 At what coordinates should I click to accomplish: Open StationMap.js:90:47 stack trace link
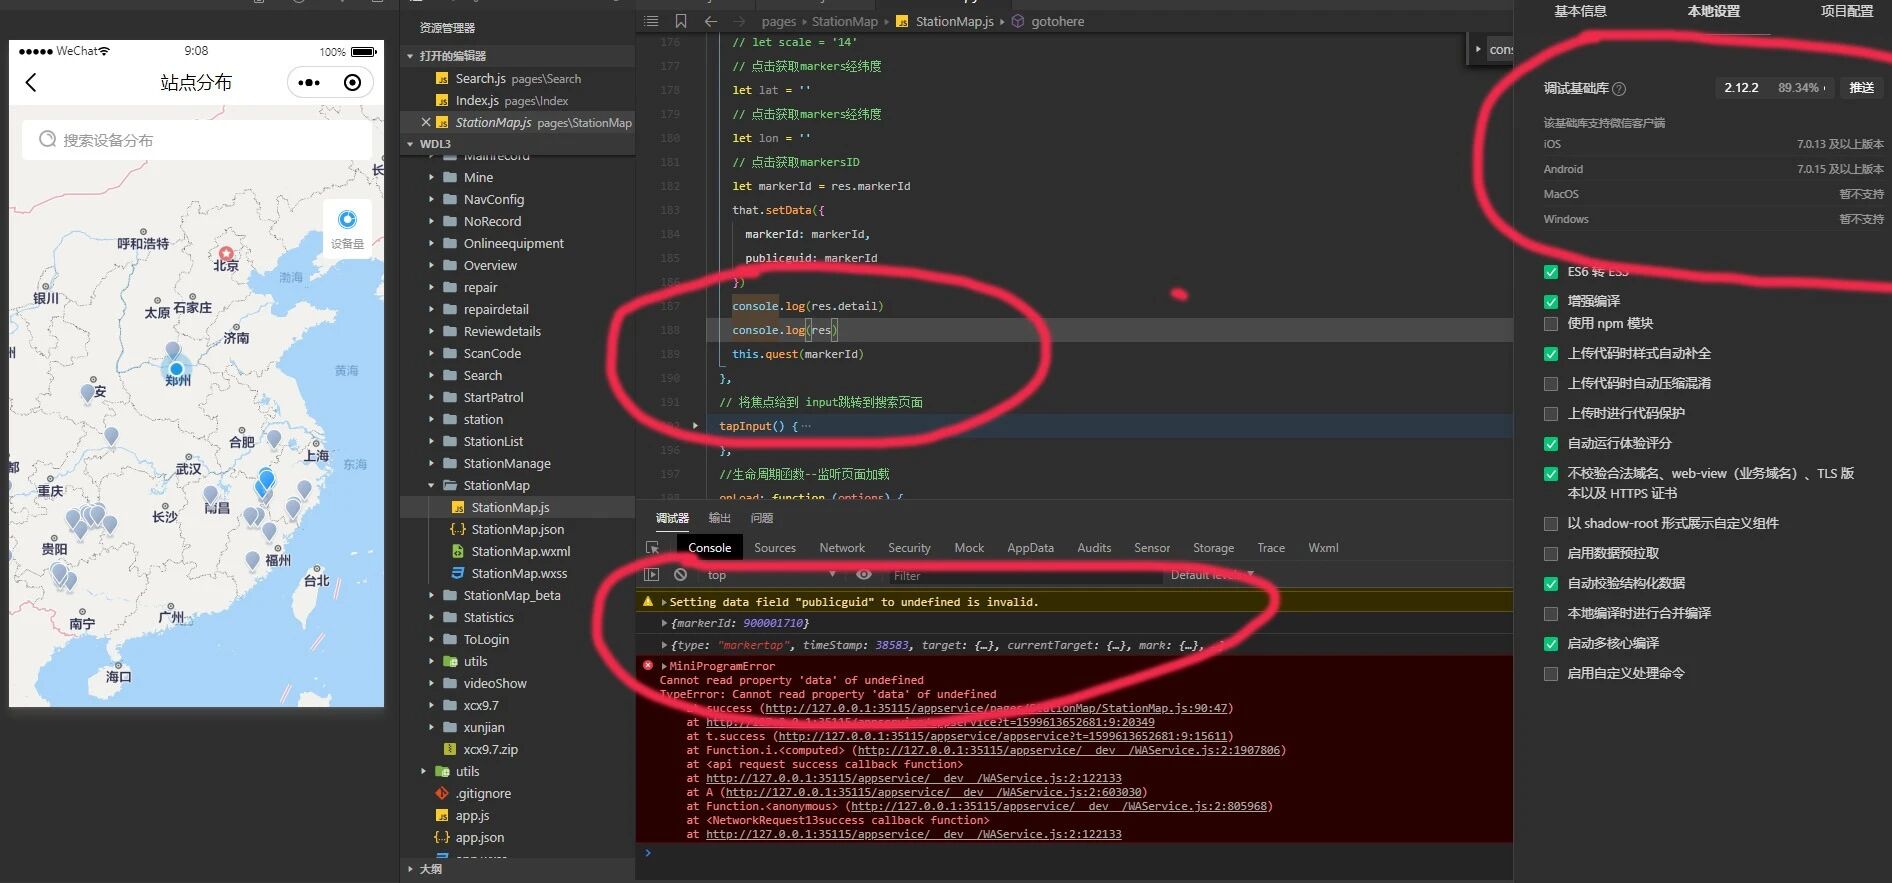pos(996,708)
